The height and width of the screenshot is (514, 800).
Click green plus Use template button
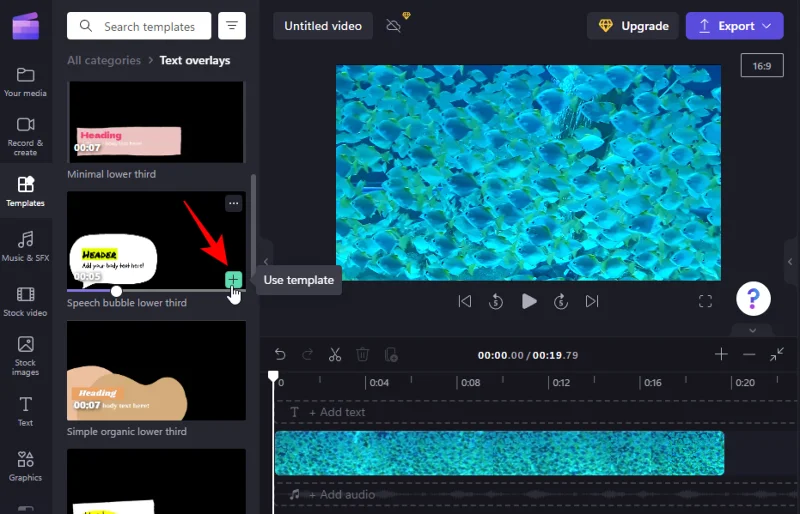pyautogui.click(x=233, y=279)
